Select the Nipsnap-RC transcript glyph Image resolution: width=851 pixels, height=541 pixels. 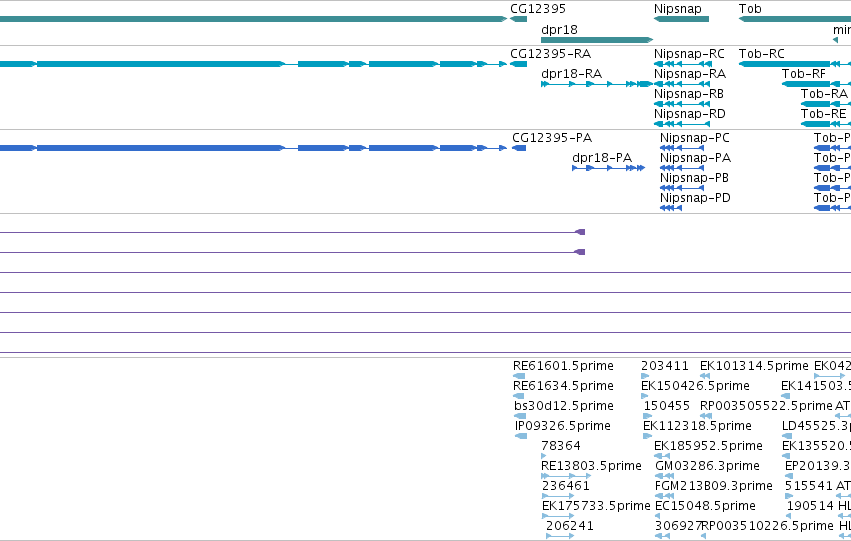pos(683,64)
